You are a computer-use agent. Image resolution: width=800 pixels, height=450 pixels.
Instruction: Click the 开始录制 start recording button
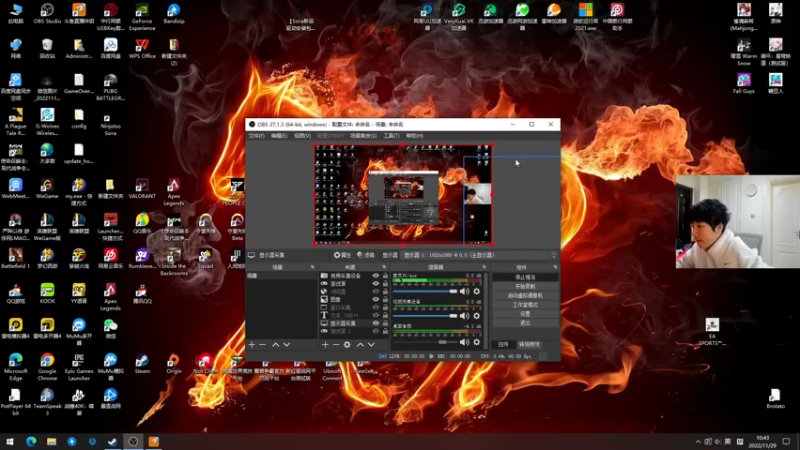coord(525,286)
